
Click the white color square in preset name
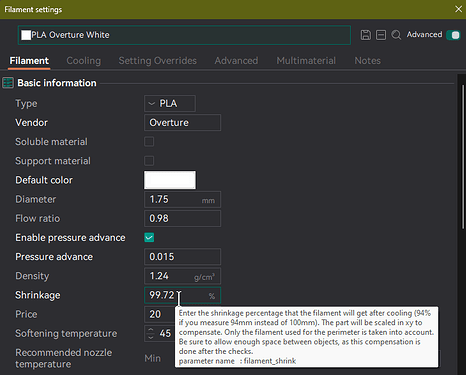[26, 35]
